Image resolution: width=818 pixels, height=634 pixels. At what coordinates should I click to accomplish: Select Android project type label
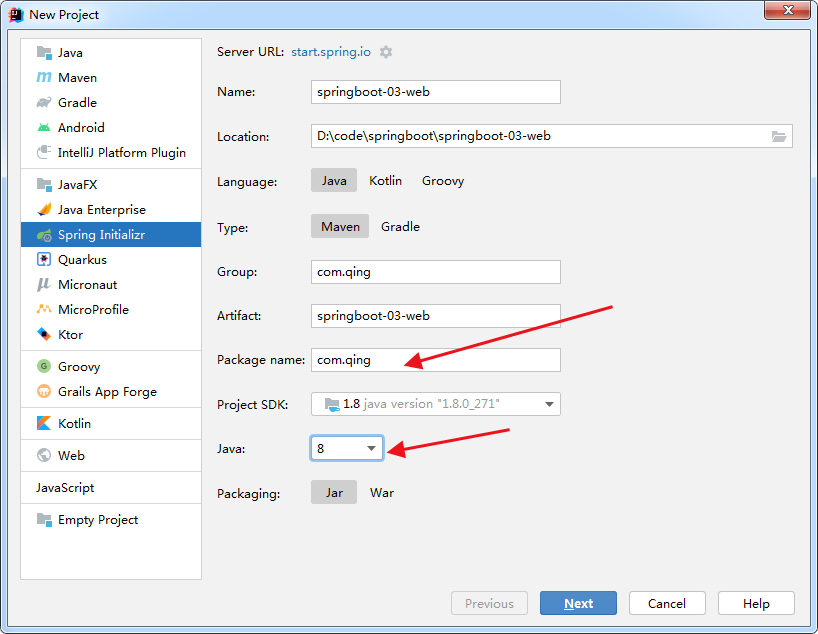(x=81, y=128)
